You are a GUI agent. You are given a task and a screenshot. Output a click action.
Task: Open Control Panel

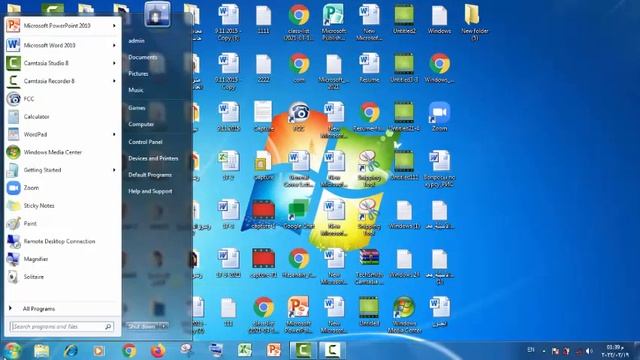click(x=145, y=142)
